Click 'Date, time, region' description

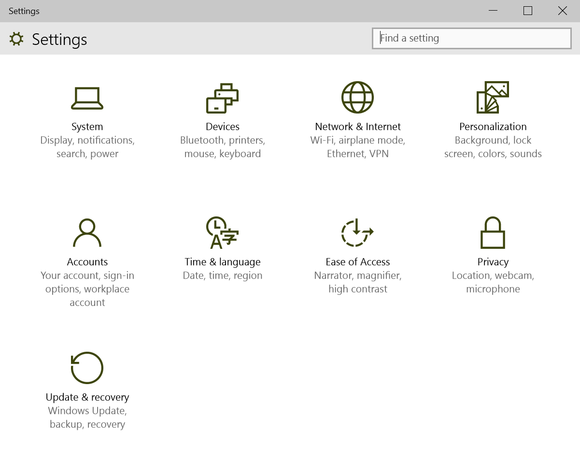click(222, 276)
